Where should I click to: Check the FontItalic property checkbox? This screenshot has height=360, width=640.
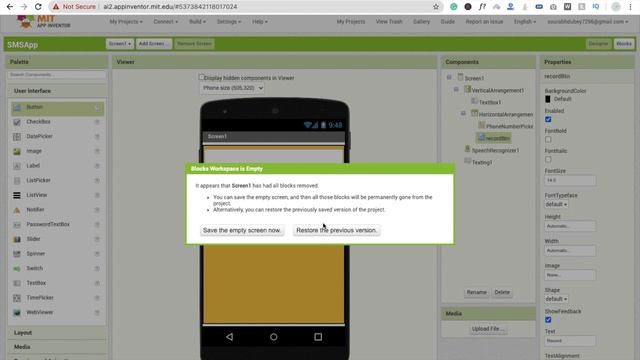tap(548, 160)
